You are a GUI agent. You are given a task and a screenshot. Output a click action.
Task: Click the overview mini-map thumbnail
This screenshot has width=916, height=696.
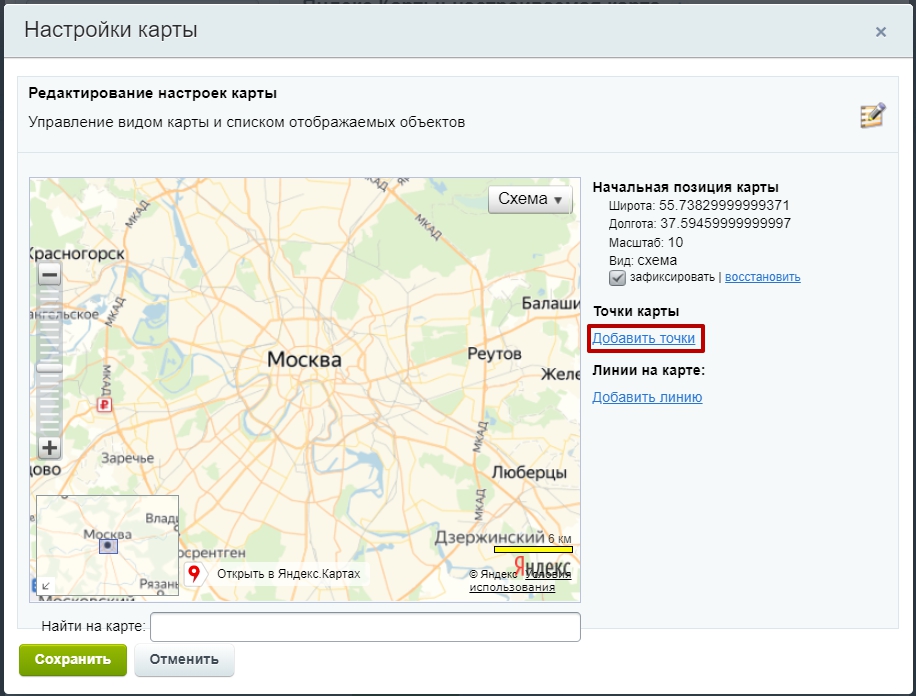[x=107, y=545]
